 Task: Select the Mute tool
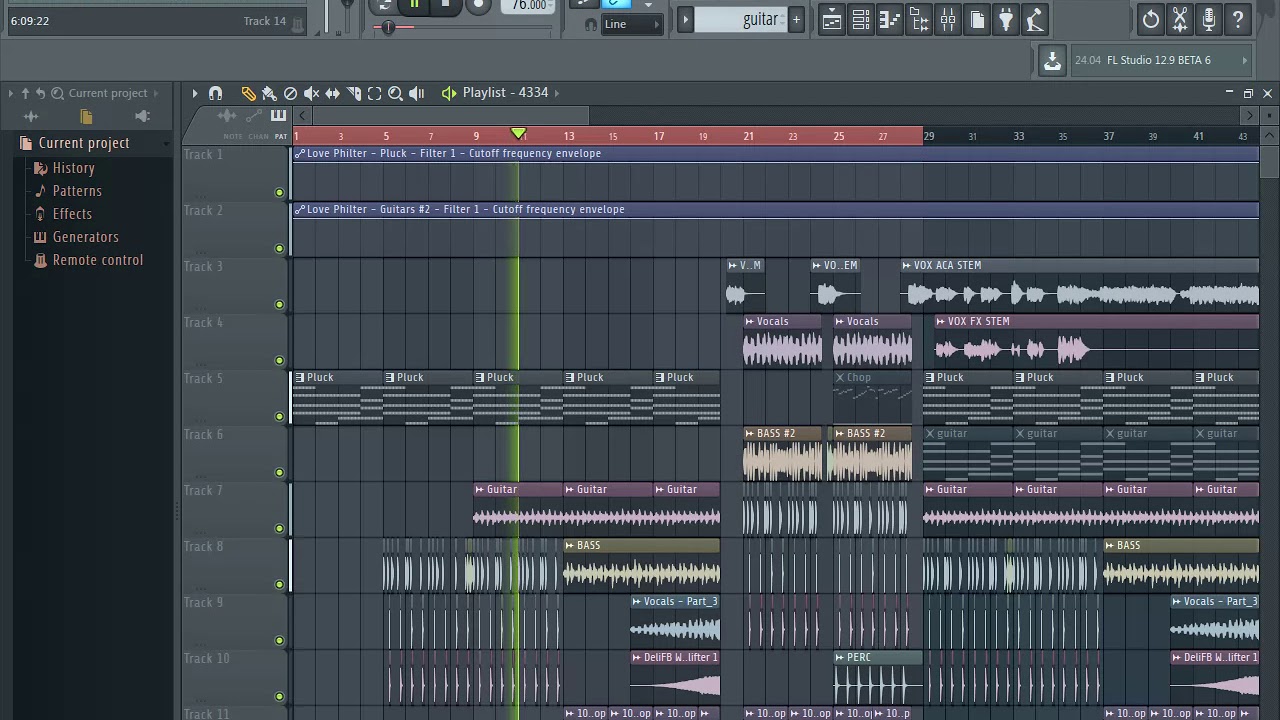coord(311,93)
